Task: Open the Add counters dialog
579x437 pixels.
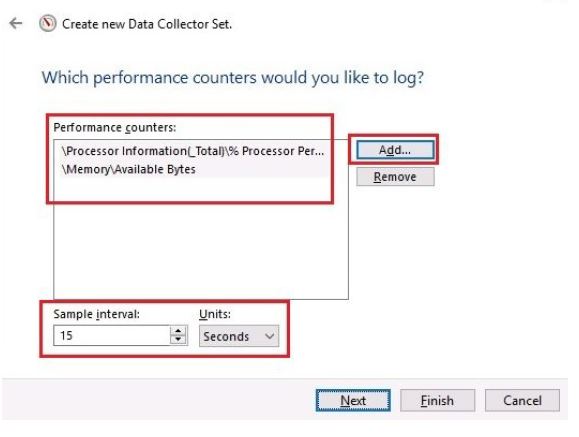Action: [395, 150]
